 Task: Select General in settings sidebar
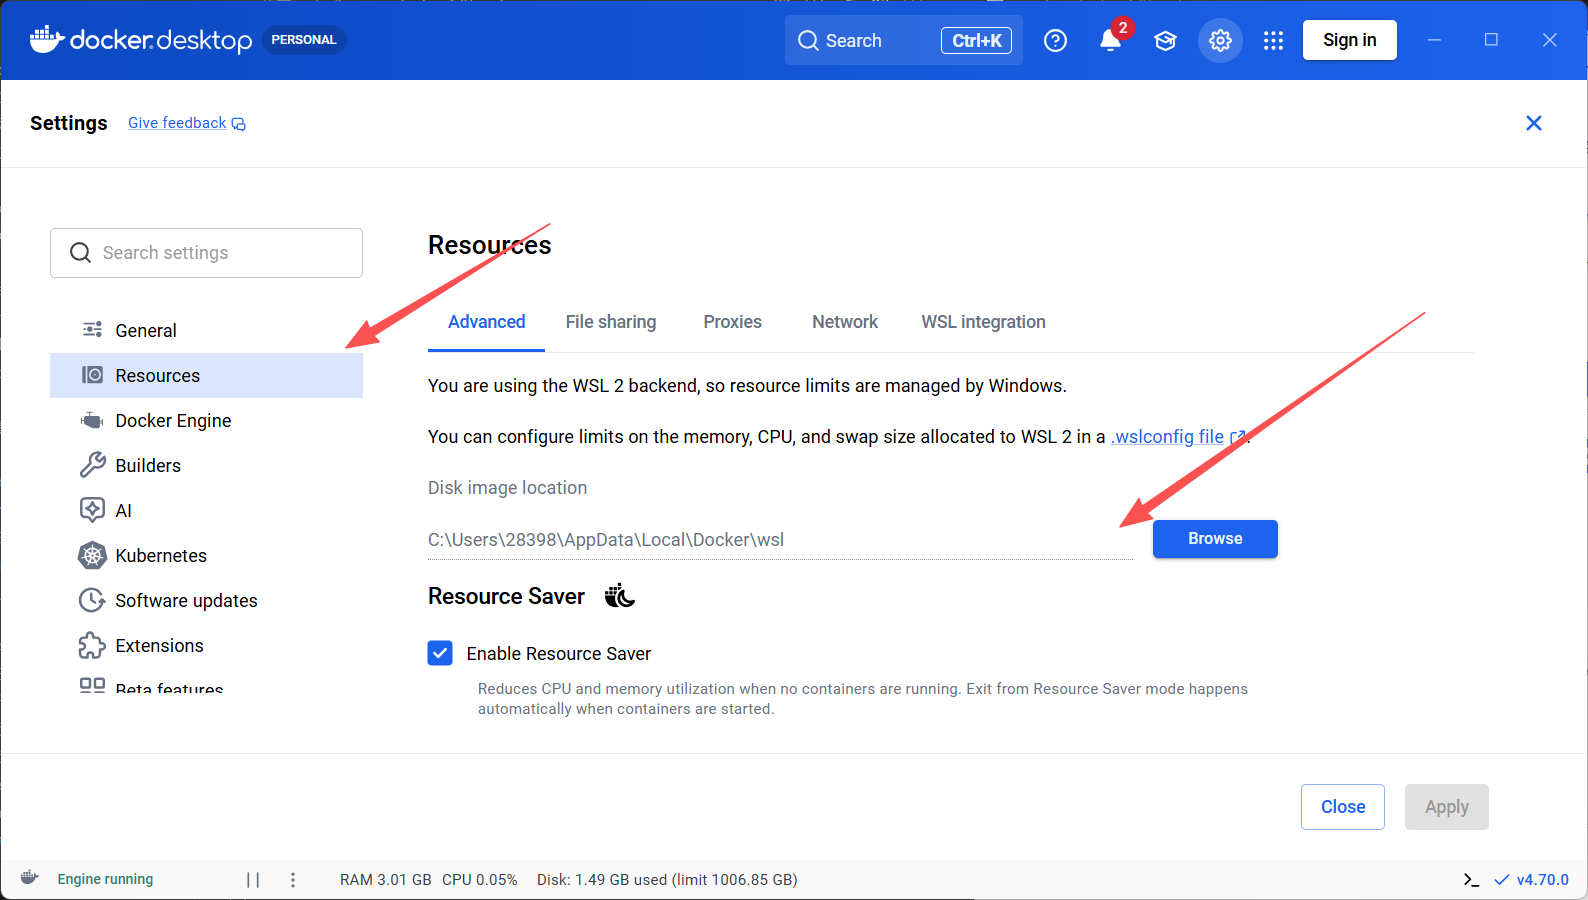(x=206, y=330)
